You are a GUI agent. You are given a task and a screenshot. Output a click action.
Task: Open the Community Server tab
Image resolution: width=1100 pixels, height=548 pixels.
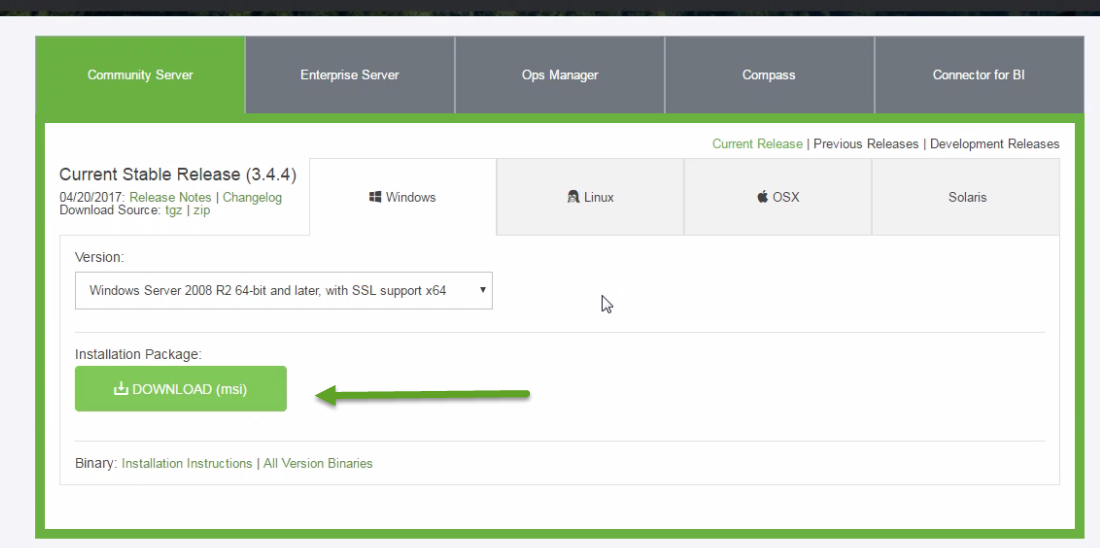(x=140, y=75)
